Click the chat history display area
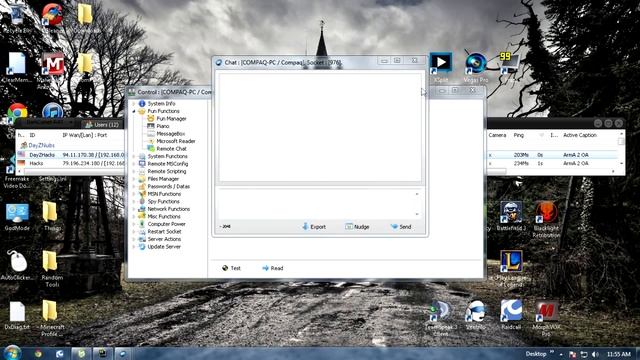The height and width of the screenshot is (360, 640). click(320, 127)
